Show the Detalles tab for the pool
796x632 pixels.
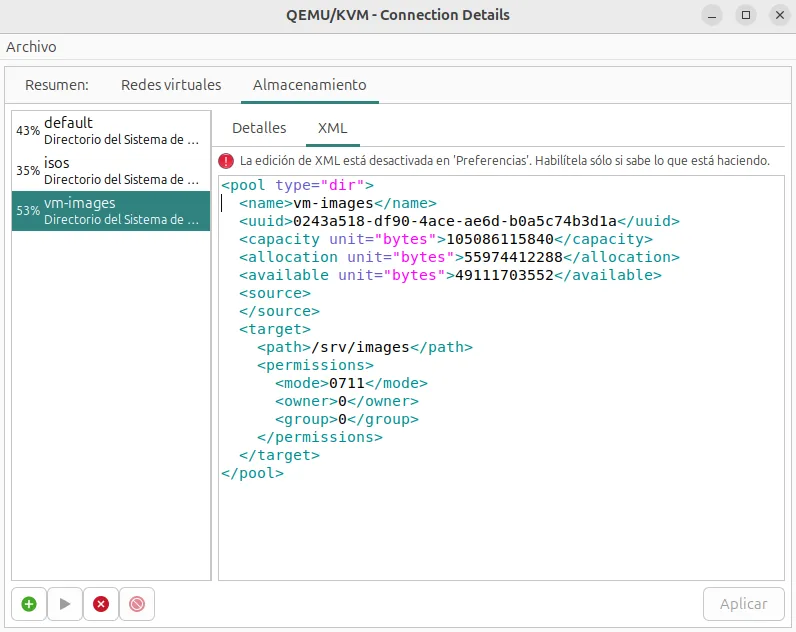(259, 128)
